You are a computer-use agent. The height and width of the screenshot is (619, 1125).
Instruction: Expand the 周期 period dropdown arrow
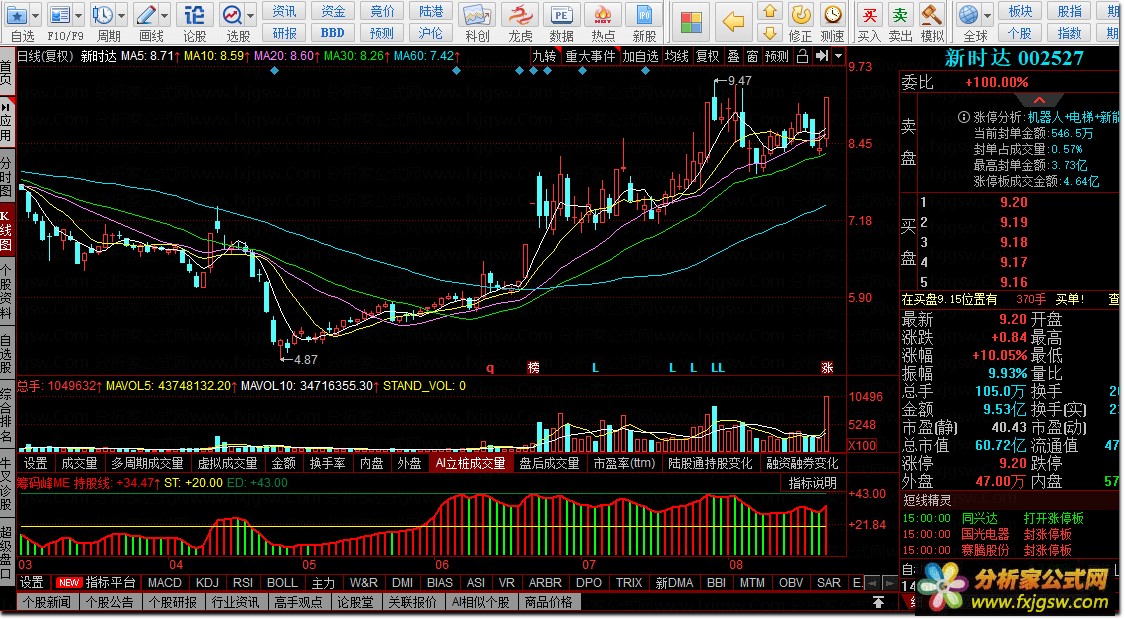point(121,14)
